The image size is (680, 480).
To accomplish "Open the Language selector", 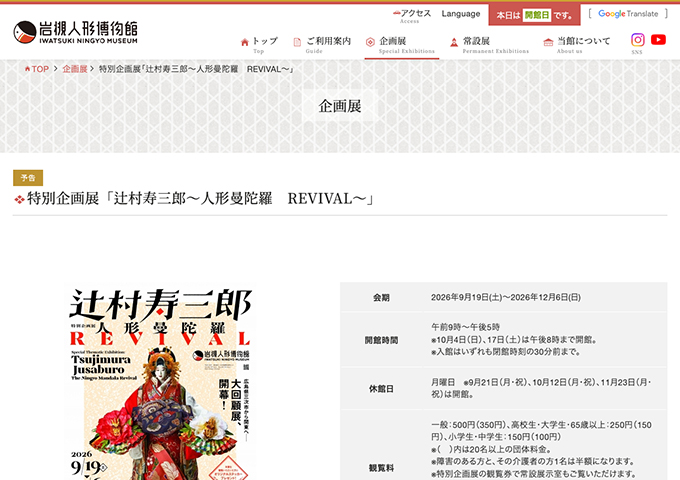I will point(461,14).
